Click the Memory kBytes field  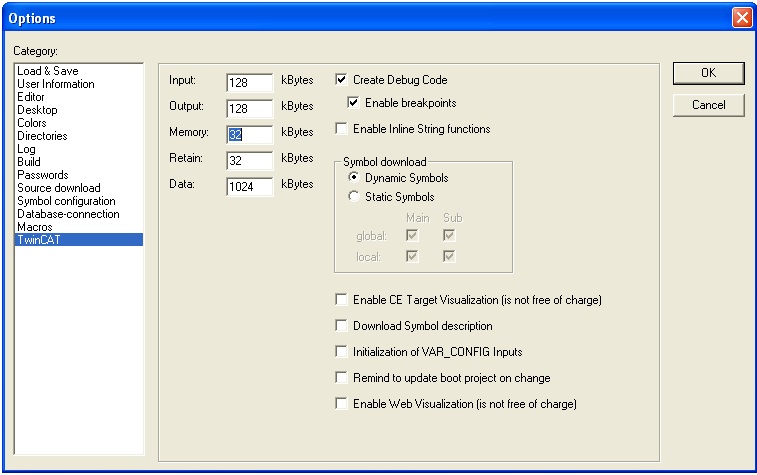[x=250, y=135]
